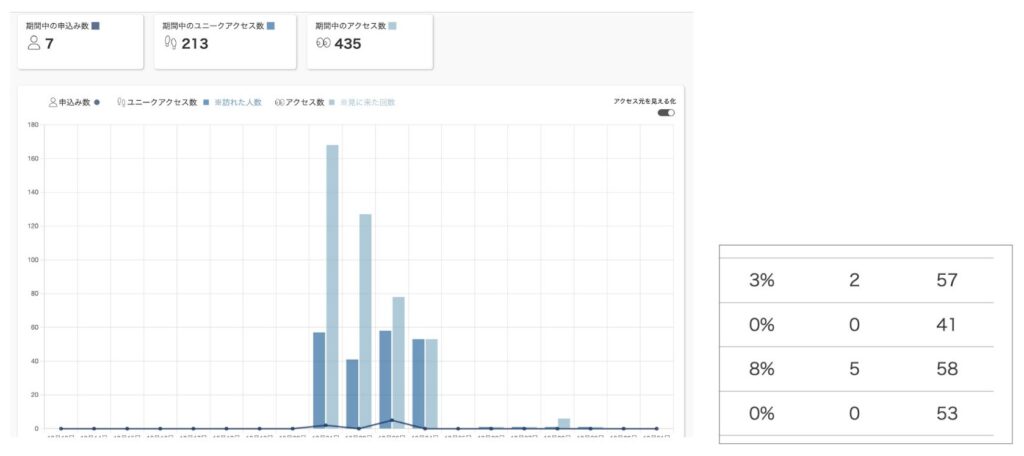This screenshot has width=1024, height=456.
Task: Click light blue swatch next to 期間中のアクセス数
Action: pyautogui.click(x=392, y=26)
